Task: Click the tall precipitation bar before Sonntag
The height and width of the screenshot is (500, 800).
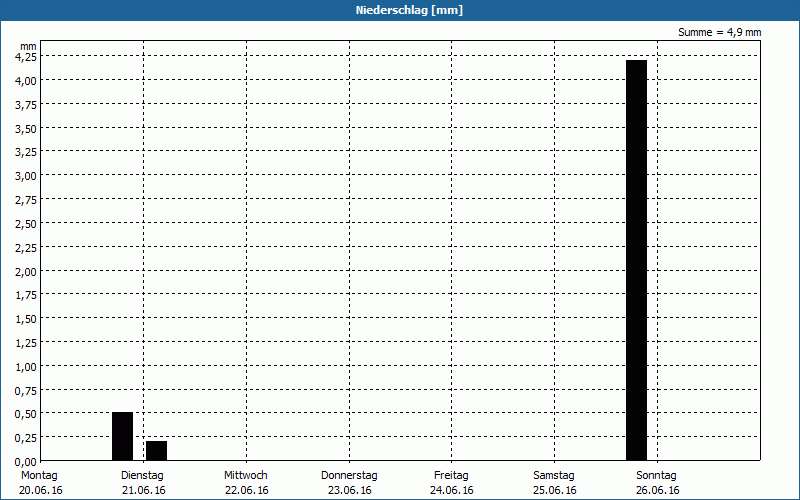Action: [x=636, y=260]
